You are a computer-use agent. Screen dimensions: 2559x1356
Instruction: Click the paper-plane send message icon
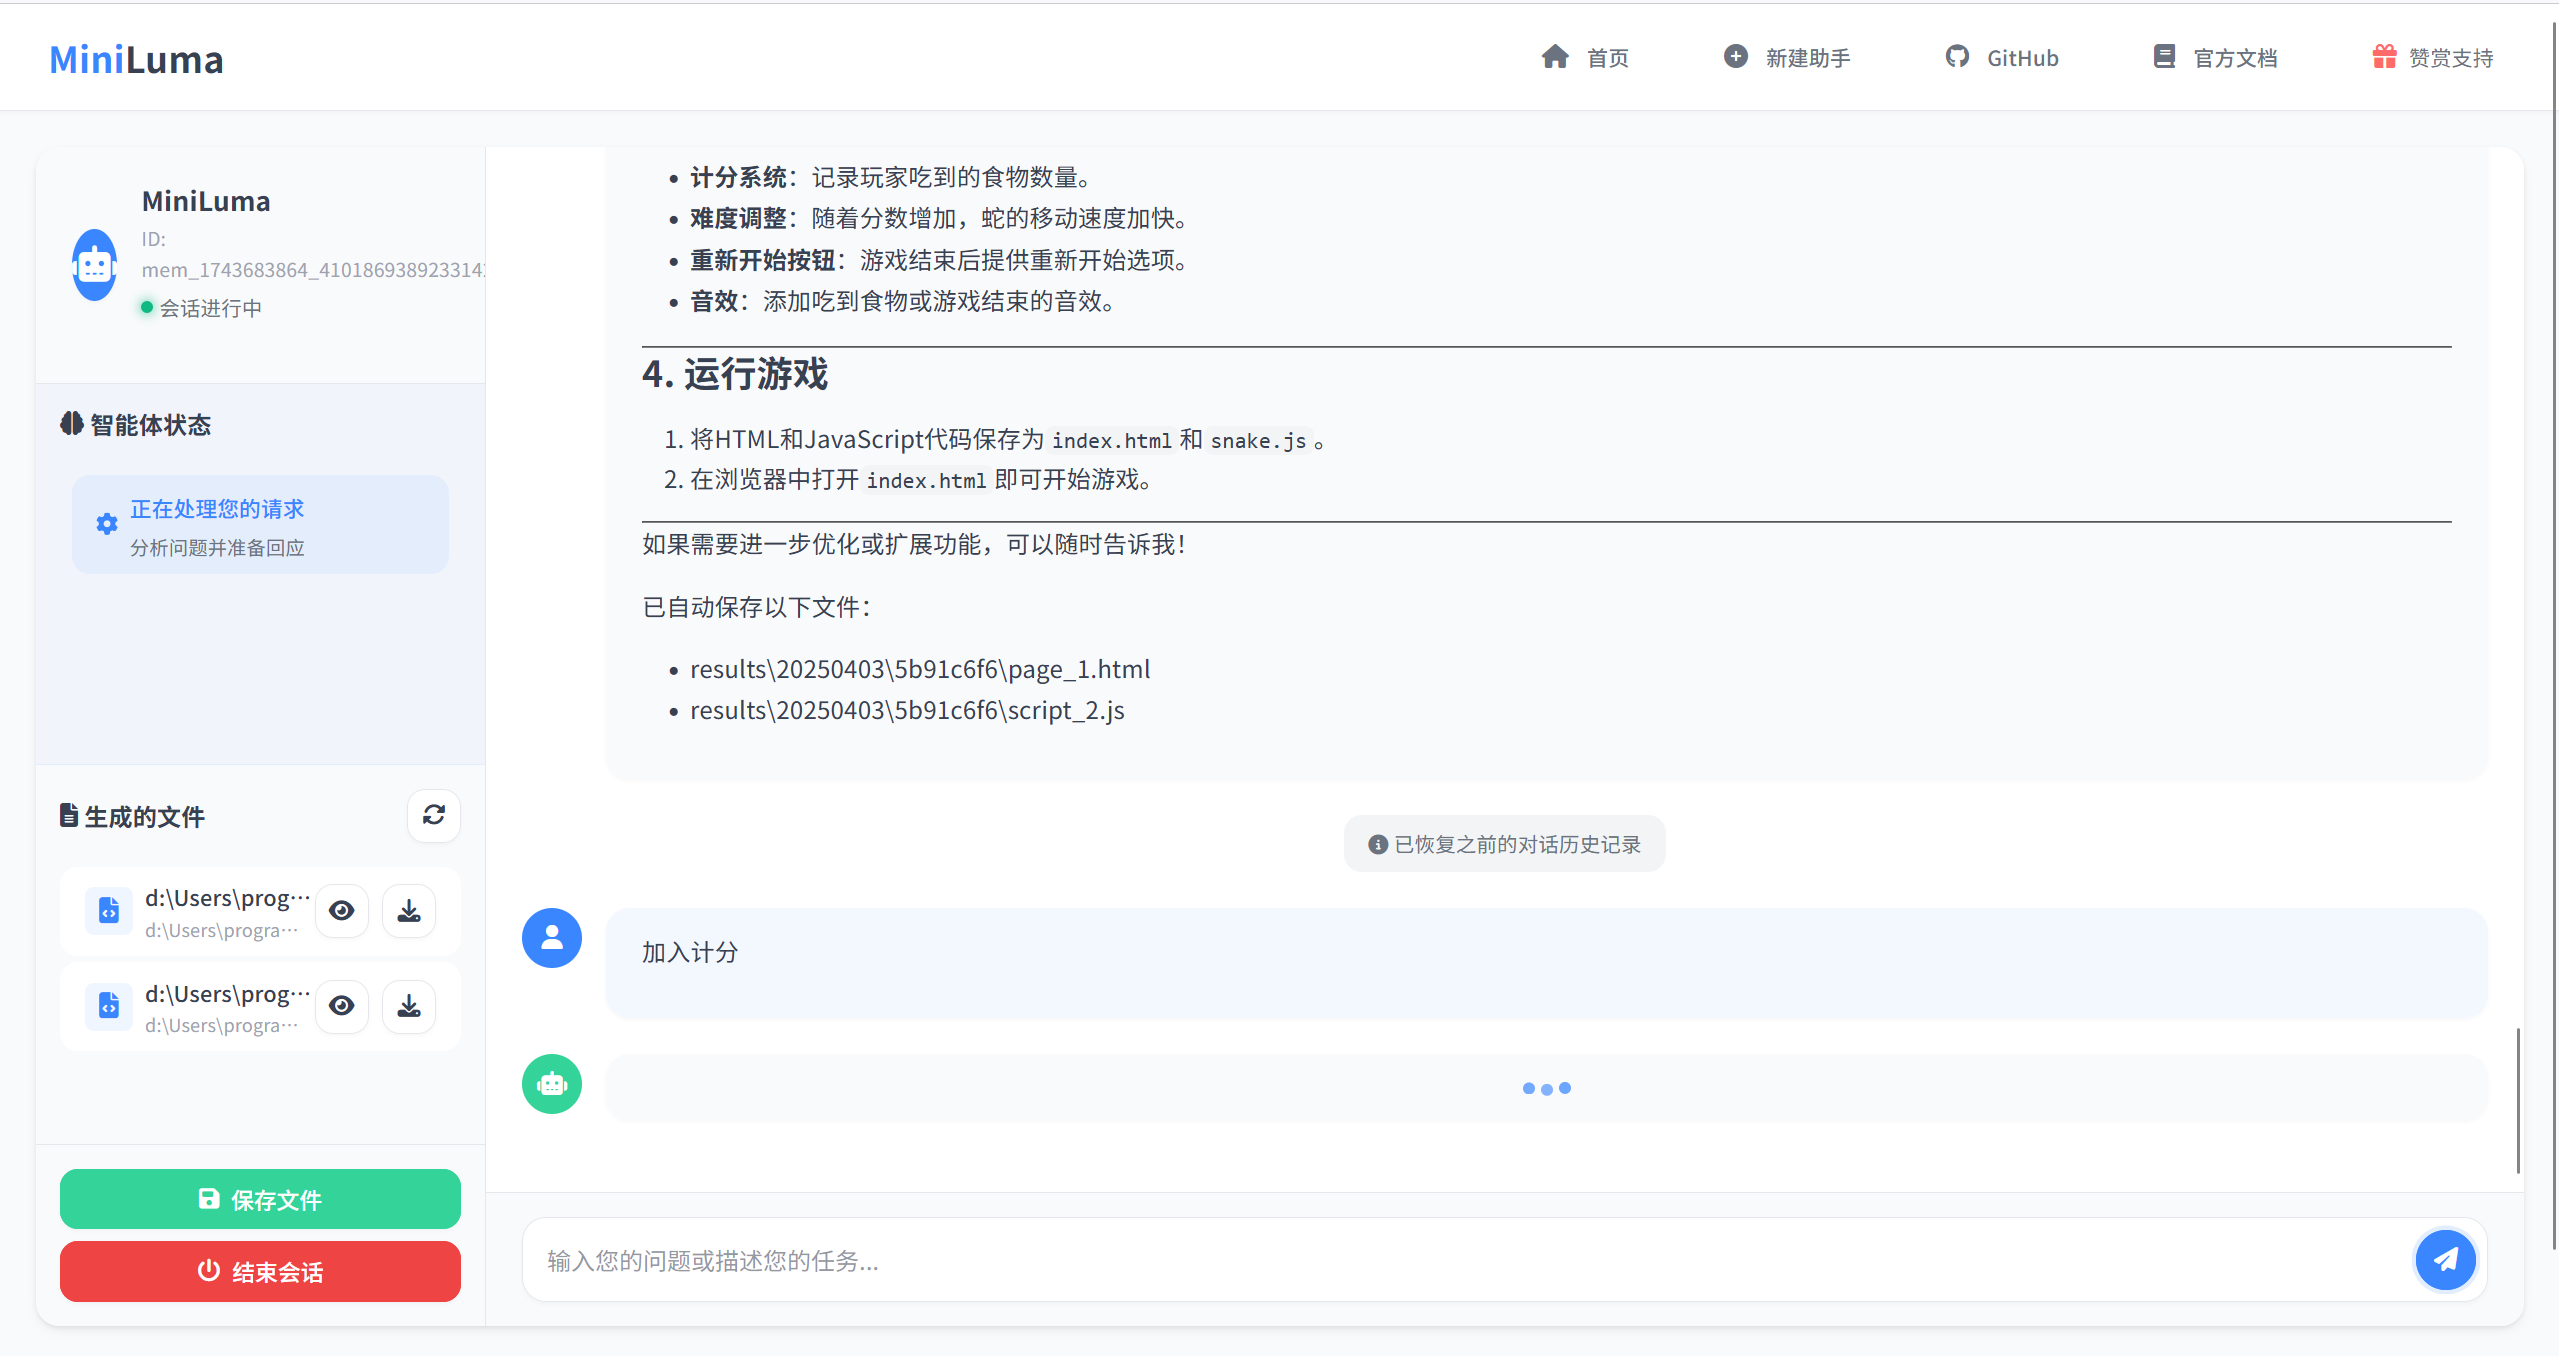click(x=2445, y=1259)
